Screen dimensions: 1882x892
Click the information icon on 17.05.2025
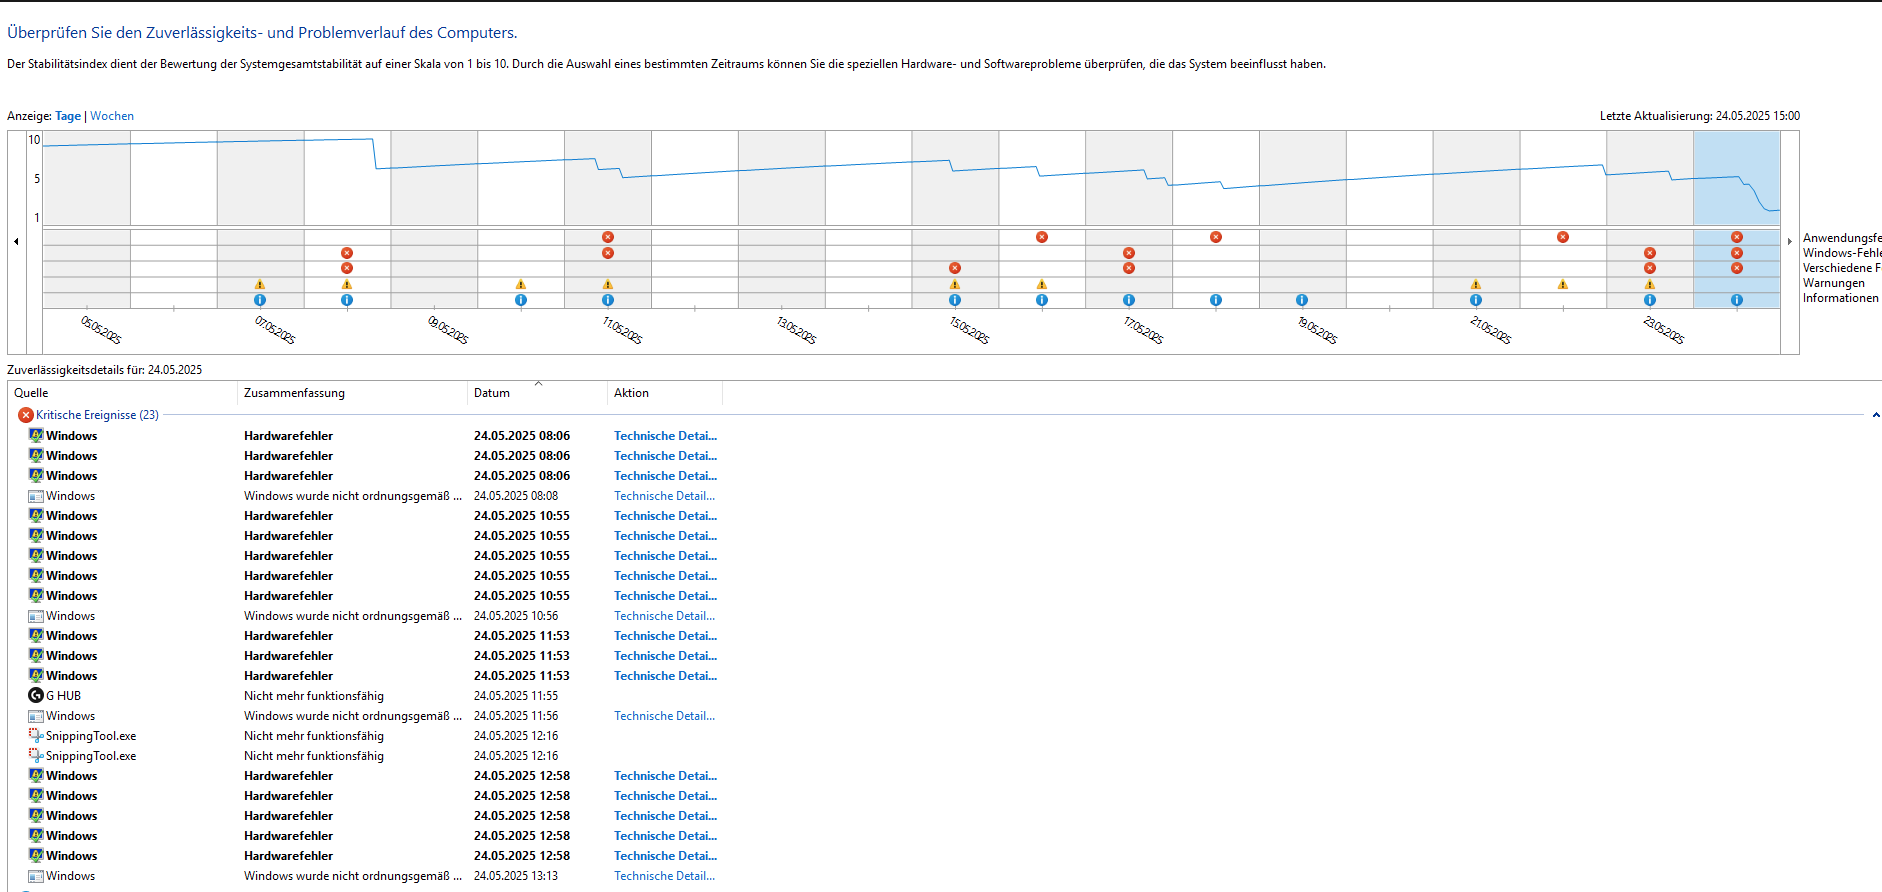coord(1129,300)
